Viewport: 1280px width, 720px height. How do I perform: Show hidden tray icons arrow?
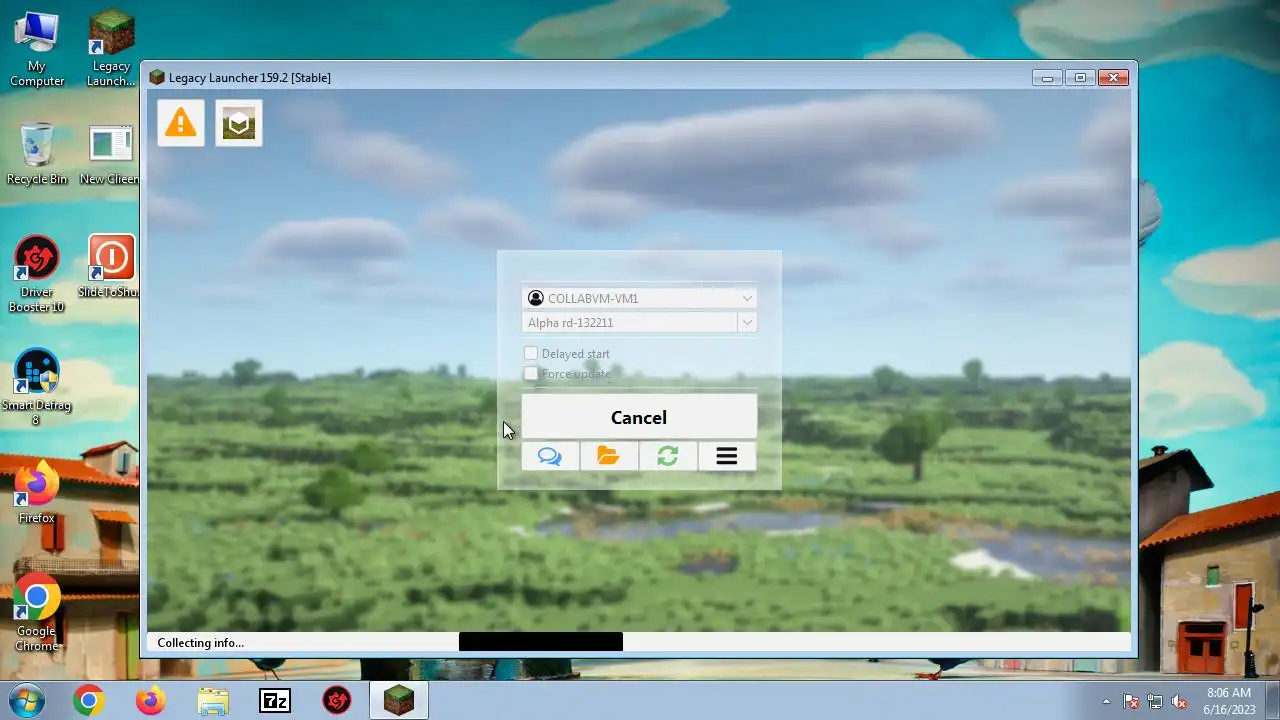(x=1106, y=701)
